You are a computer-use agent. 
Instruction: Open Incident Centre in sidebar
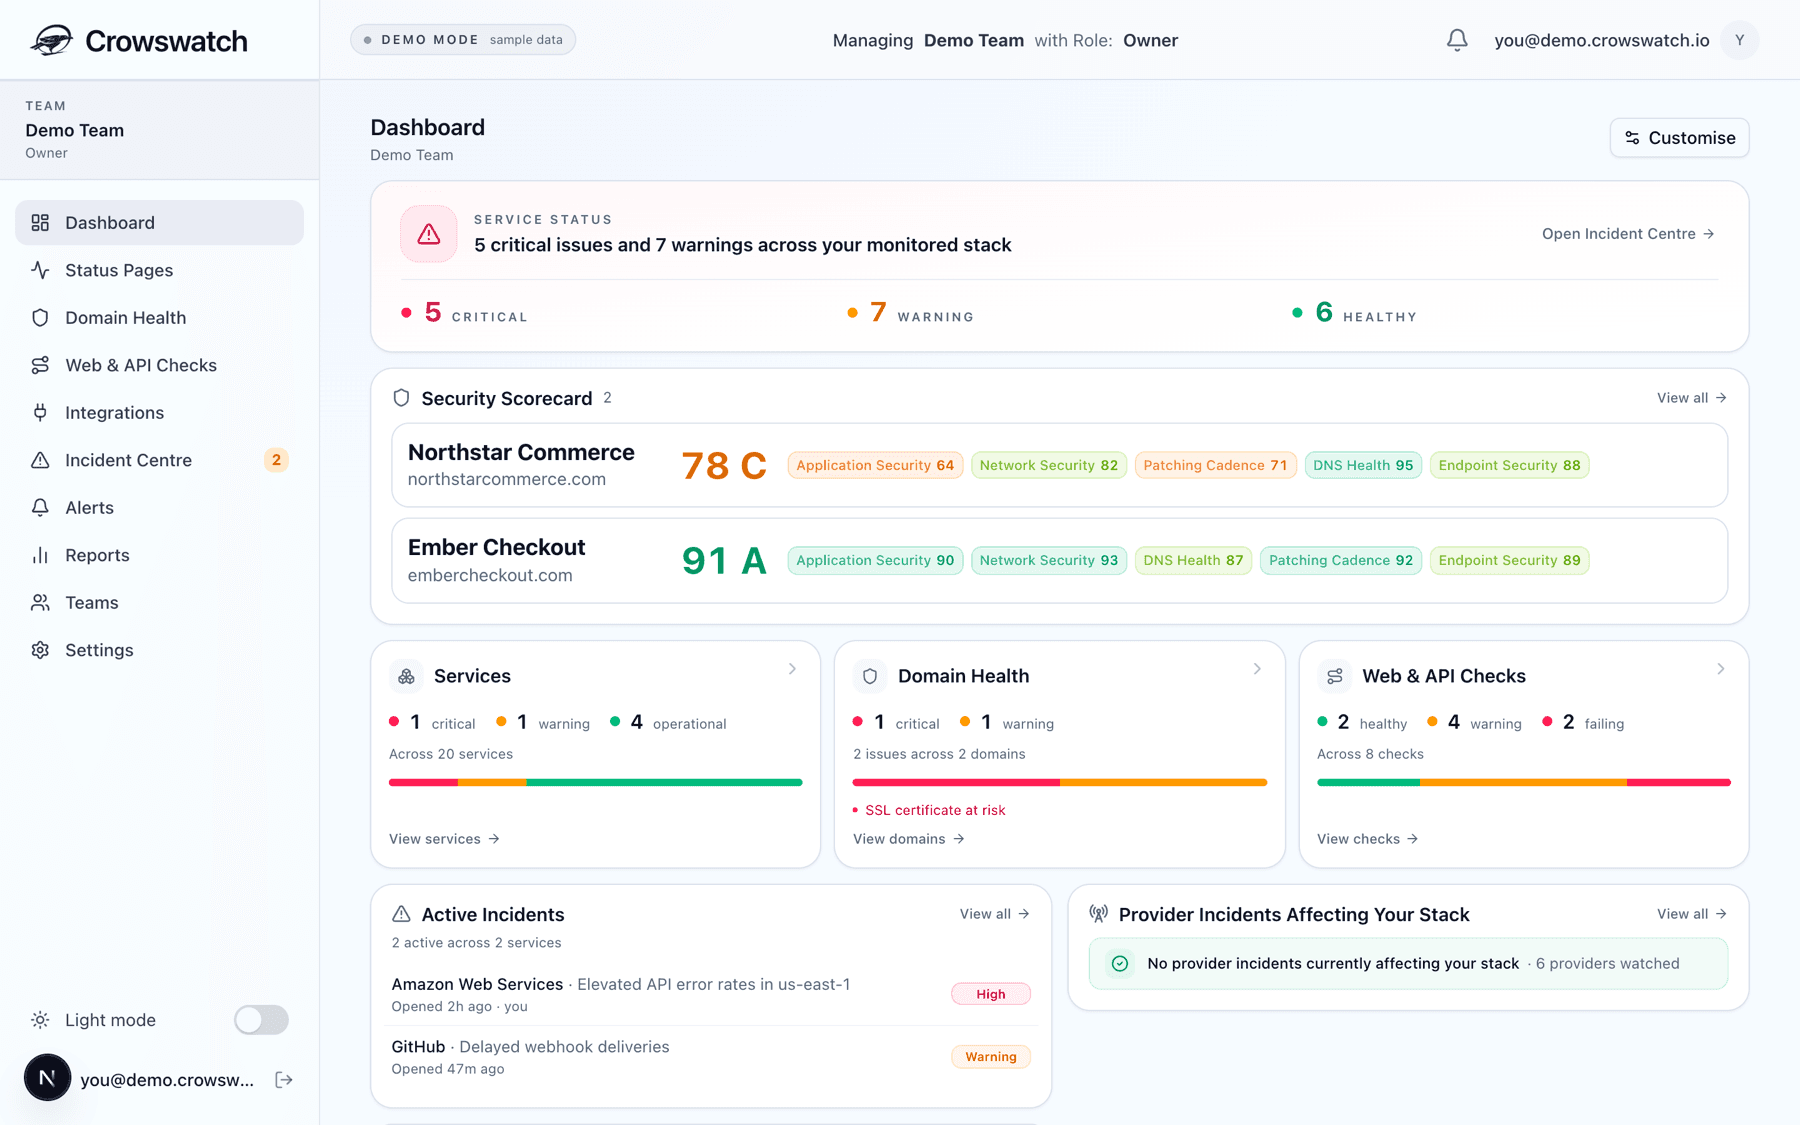tap(159, 460)
